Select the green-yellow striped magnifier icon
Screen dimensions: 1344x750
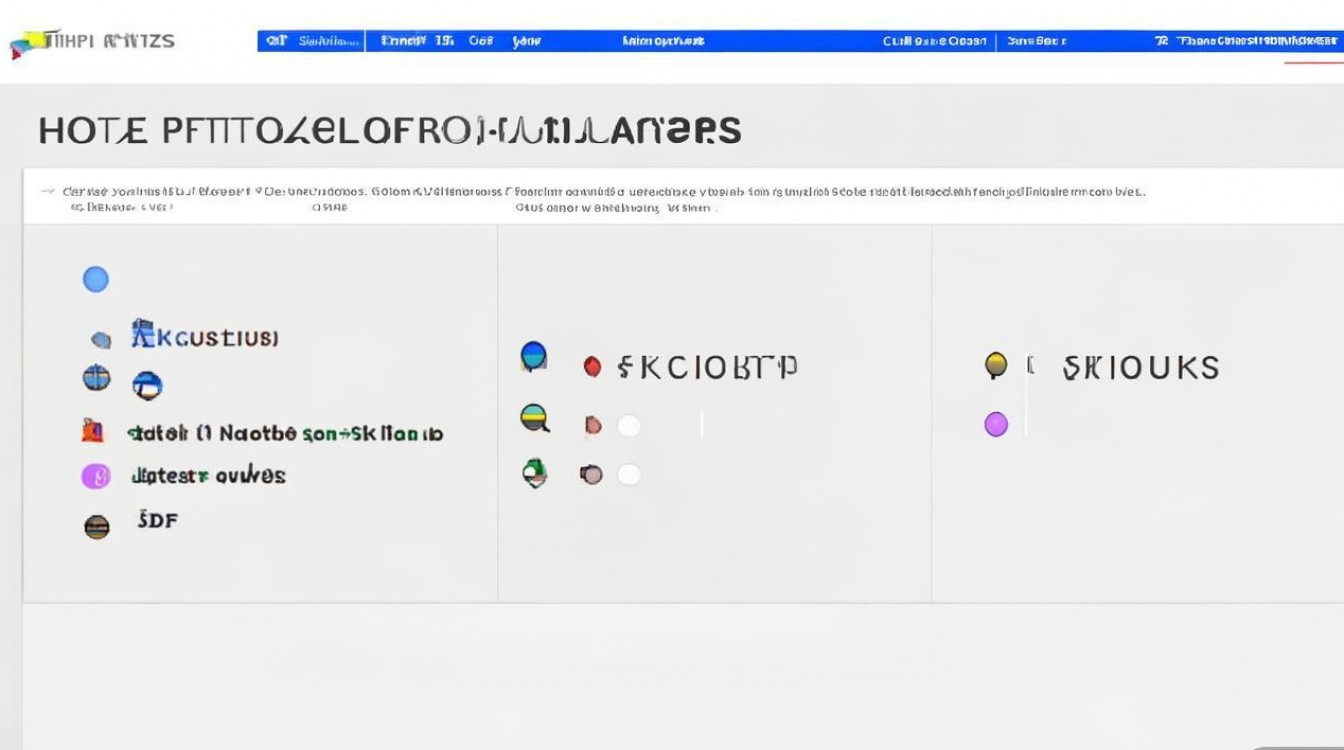535,418
